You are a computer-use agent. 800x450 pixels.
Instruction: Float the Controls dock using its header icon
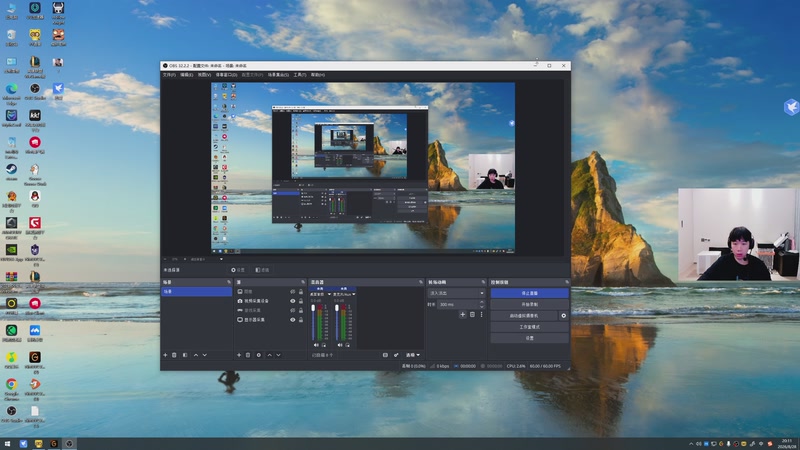click(x=566, y=282)
